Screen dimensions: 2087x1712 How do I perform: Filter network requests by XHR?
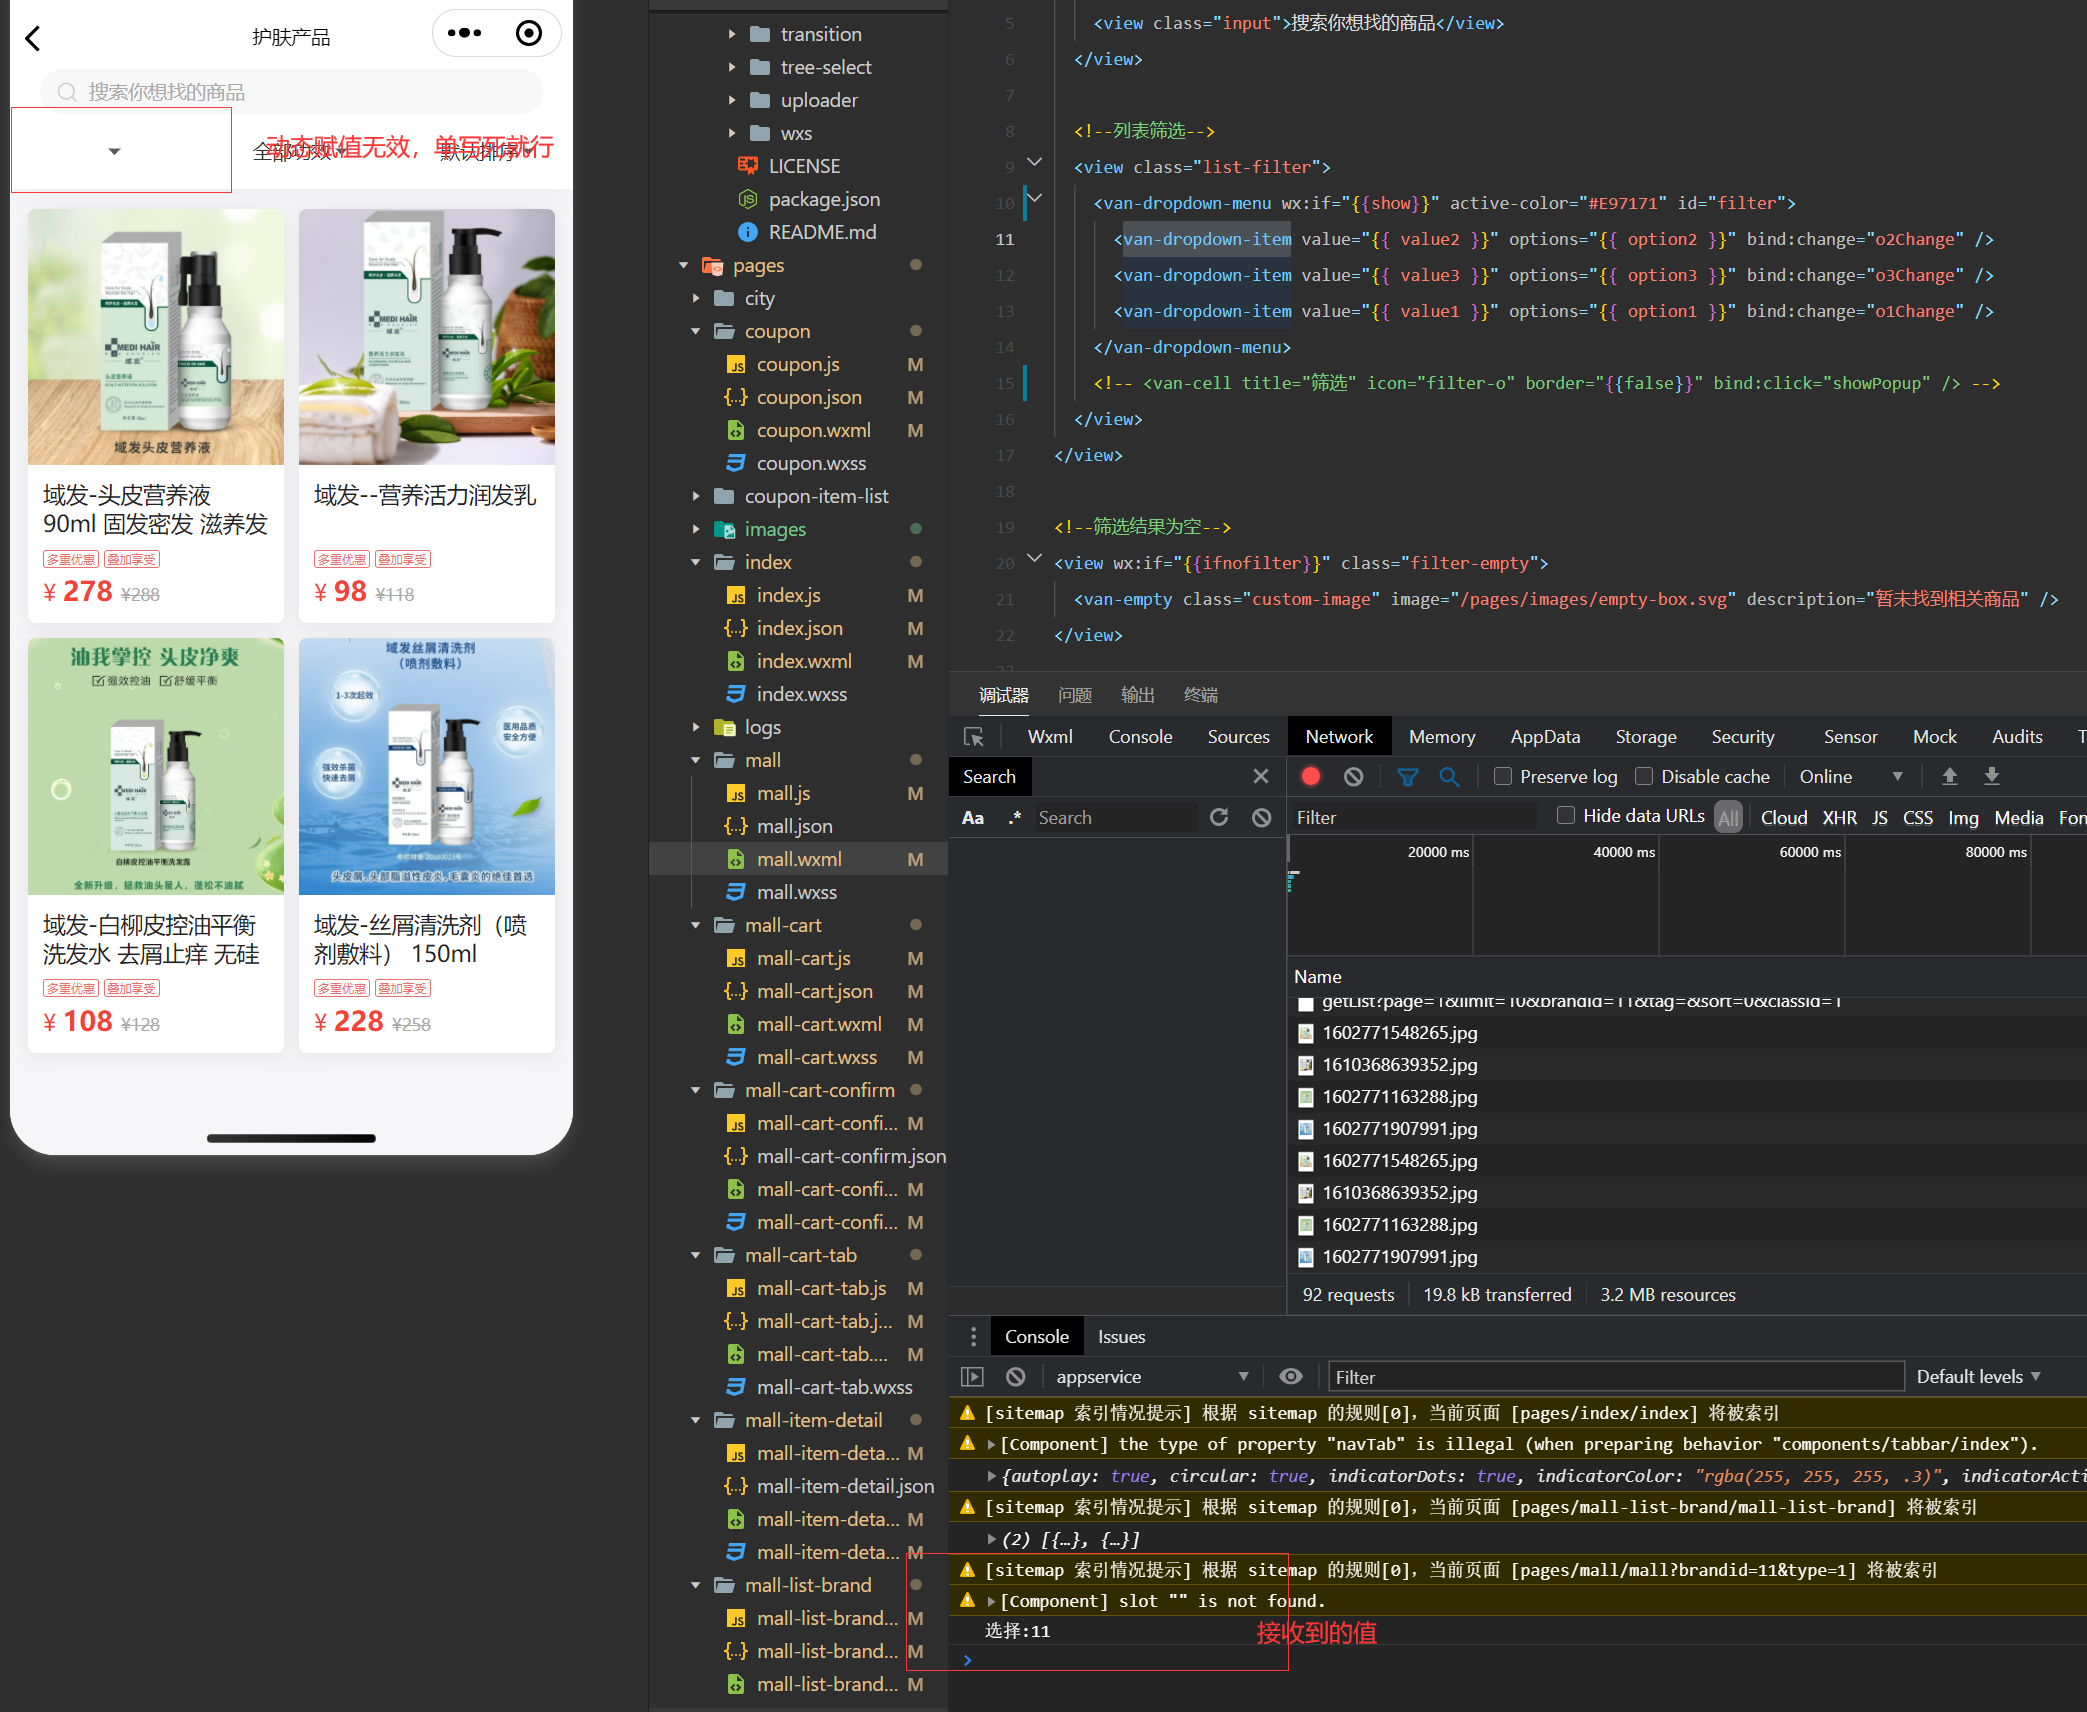pyautogui.click(x=1839, y=818)
